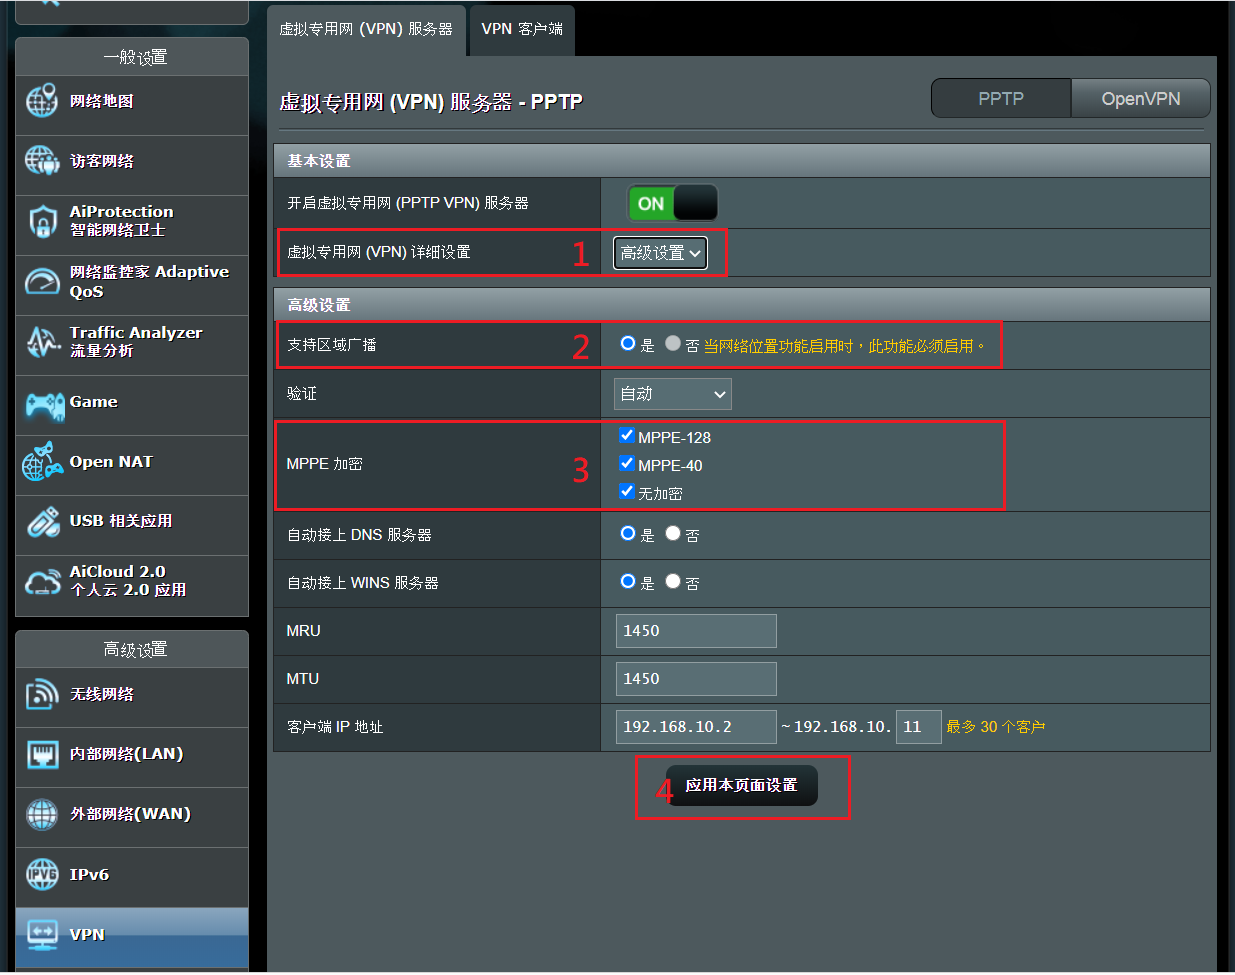The width and height of the screenshot is (1235, 975).
Task: Open the AiProtection 智能网络卫士 menu item
Action: (x=132, y=225)
